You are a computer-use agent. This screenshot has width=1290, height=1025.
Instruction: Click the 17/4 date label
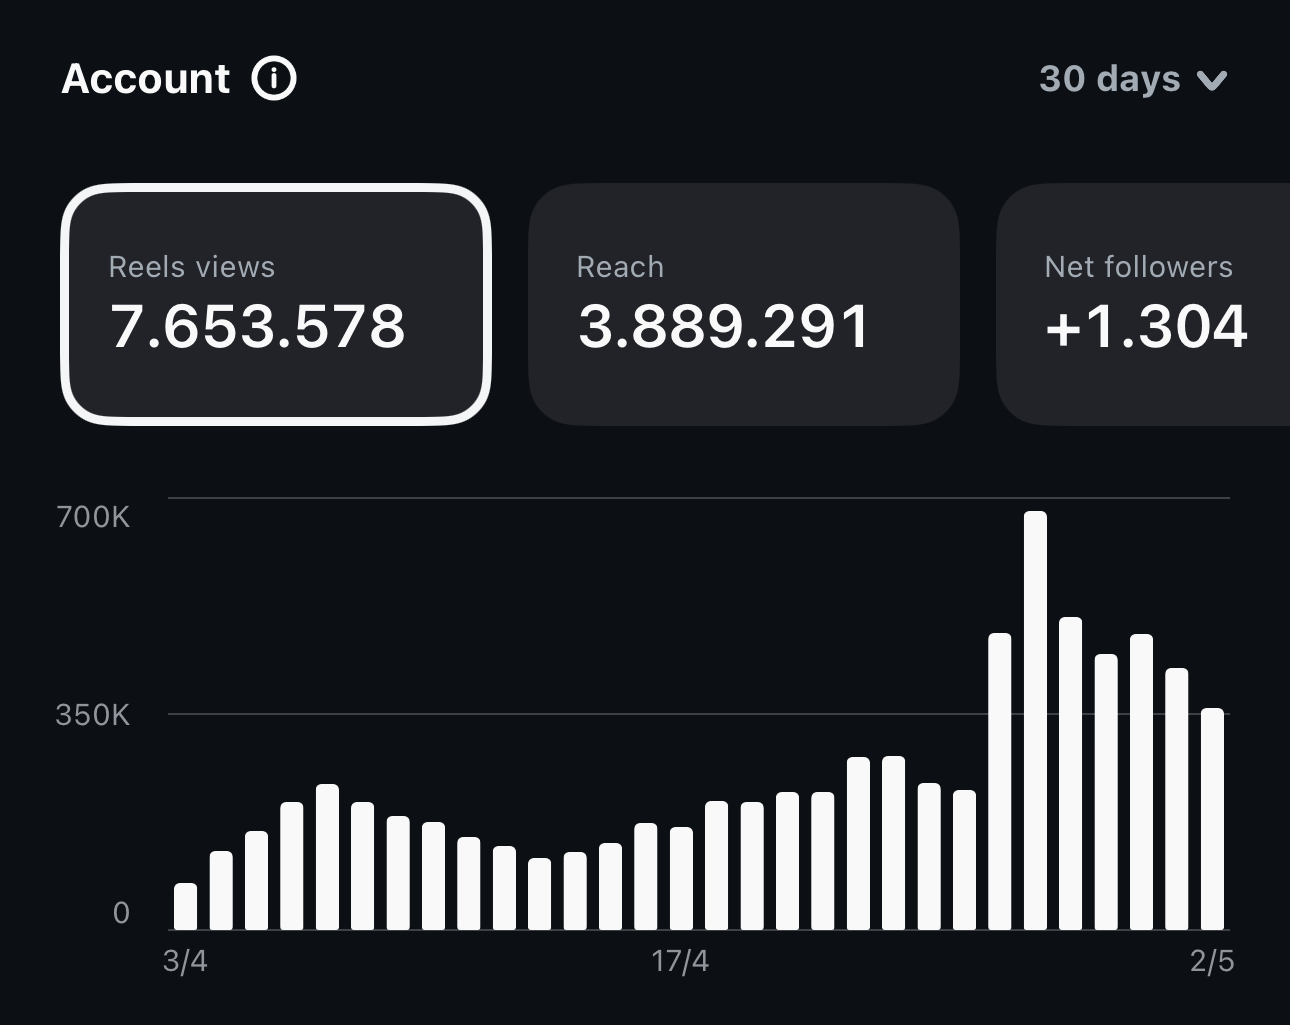point(680,962)
